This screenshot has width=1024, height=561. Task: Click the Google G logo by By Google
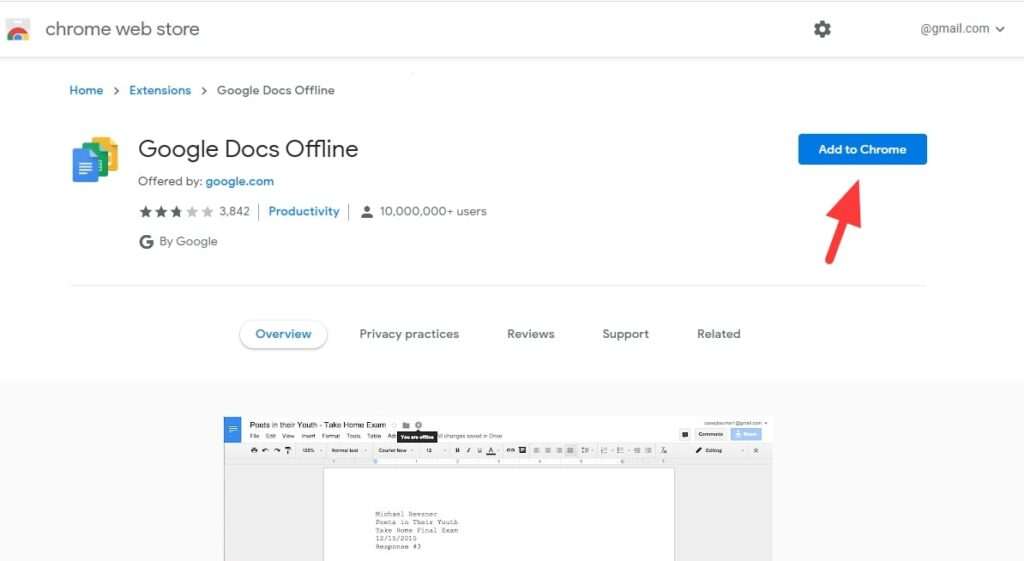tap(146, 242)
